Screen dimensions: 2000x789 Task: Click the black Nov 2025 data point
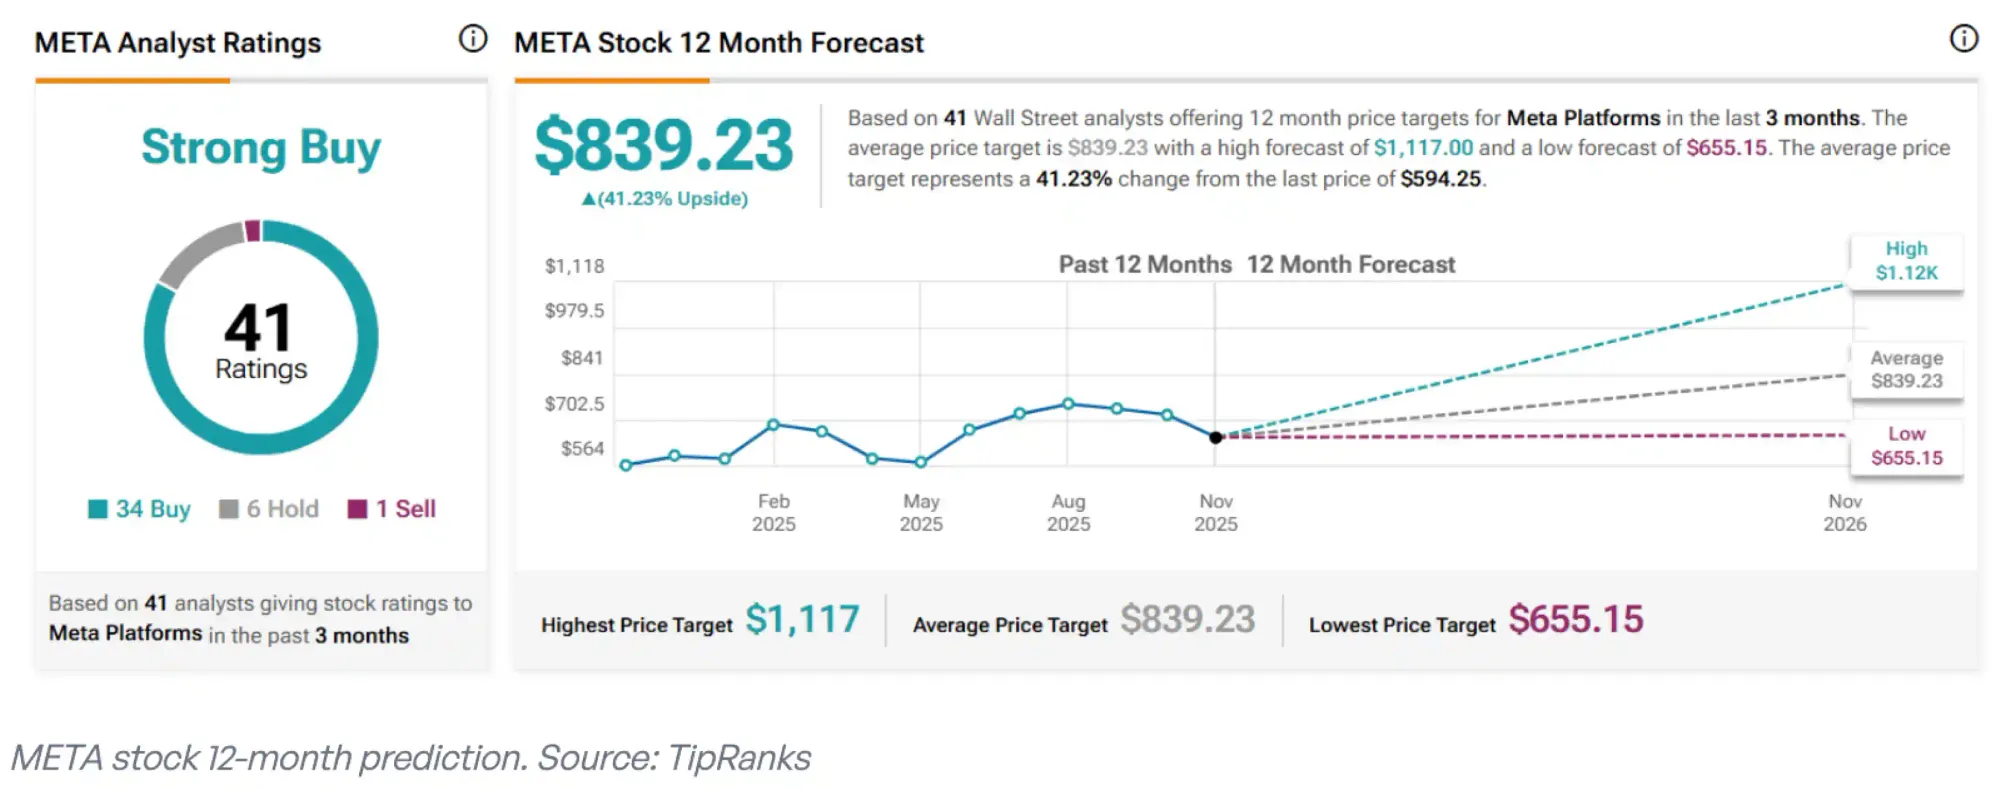[x=1215, y=437]
